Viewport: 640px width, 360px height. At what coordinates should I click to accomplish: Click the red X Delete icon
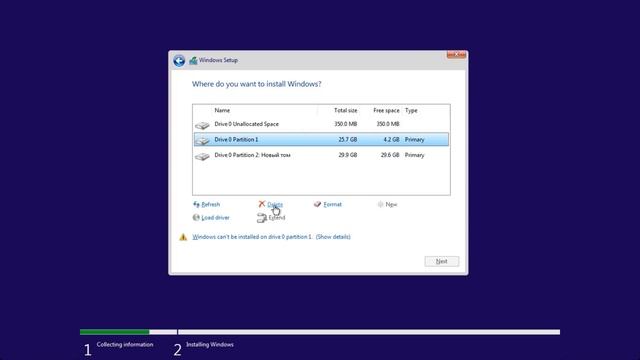click(x=262, y=204)
